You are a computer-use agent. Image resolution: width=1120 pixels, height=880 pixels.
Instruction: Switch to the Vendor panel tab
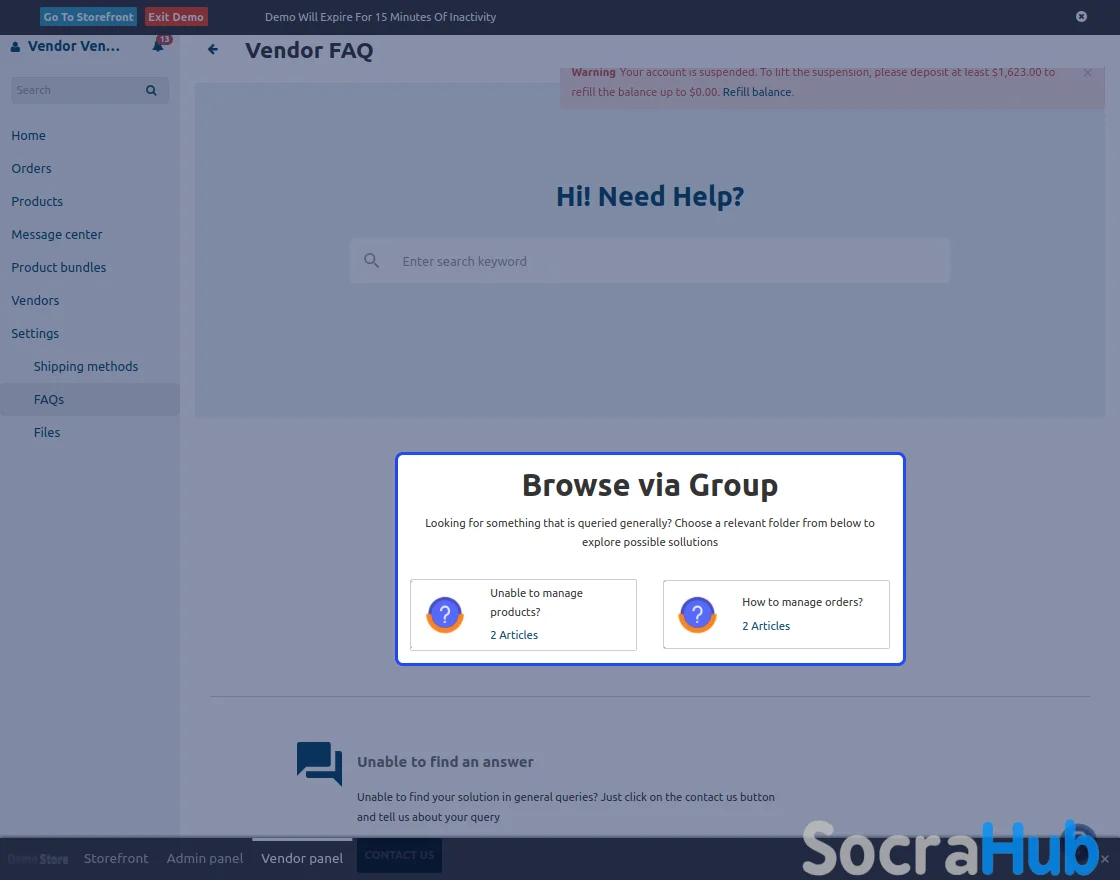[x=302, y=858]
